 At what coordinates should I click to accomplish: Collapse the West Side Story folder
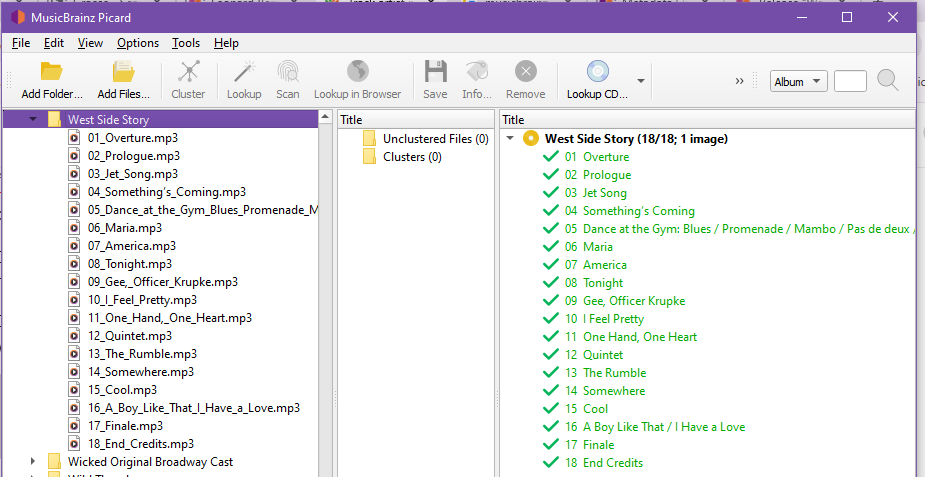[34, 119]
